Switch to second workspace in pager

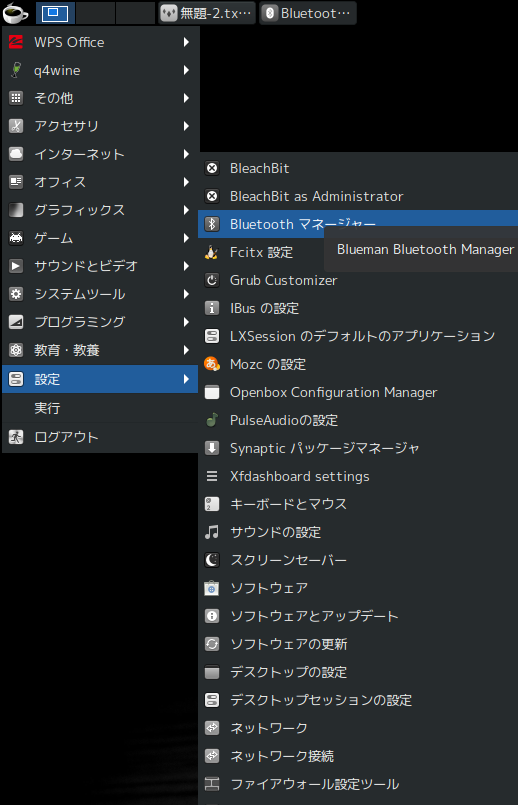[95, 13]
